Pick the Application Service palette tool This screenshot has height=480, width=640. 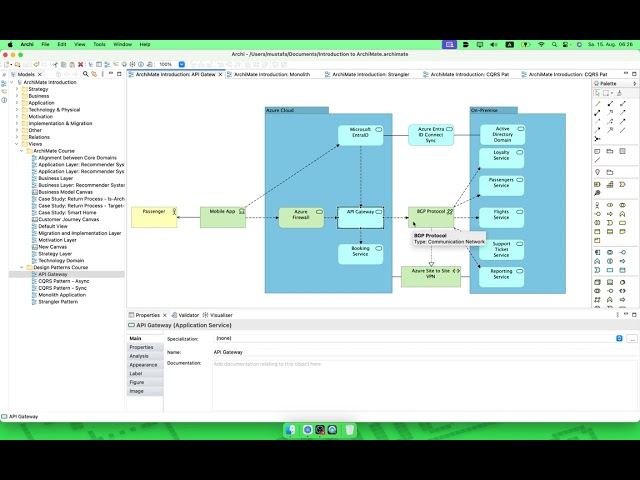click(610, 270)
